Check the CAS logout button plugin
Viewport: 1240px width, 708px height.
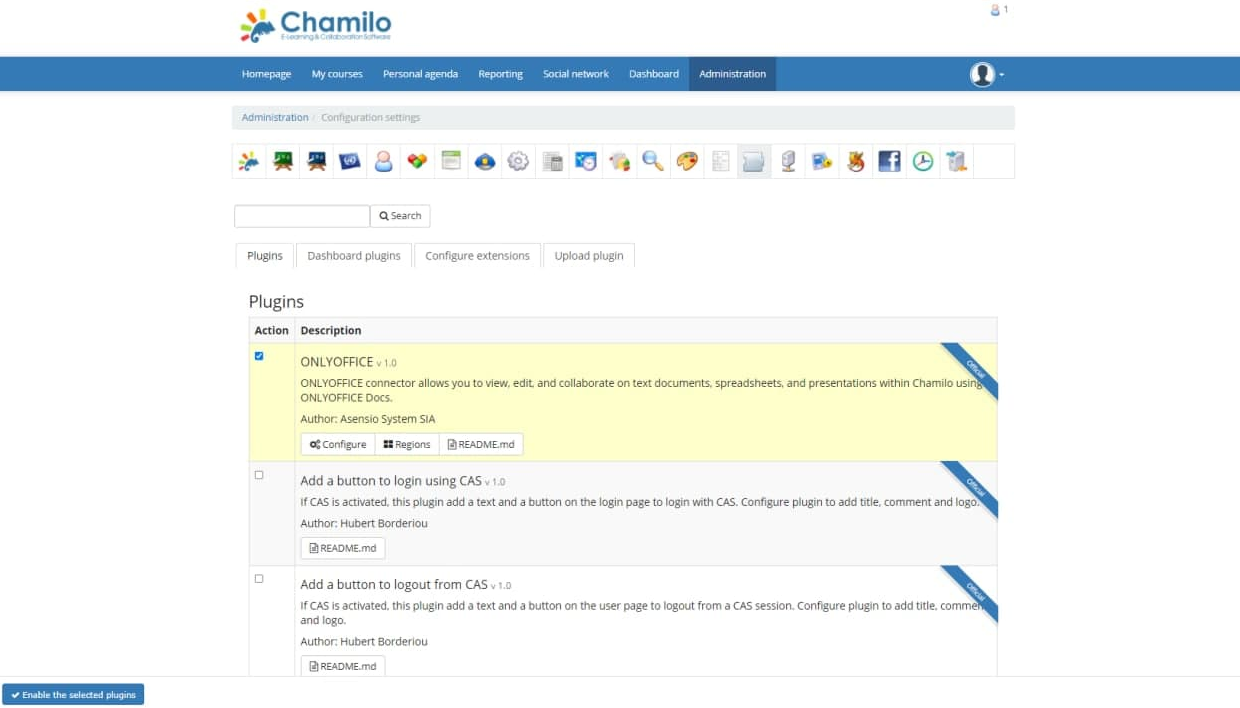coord(259,578)
